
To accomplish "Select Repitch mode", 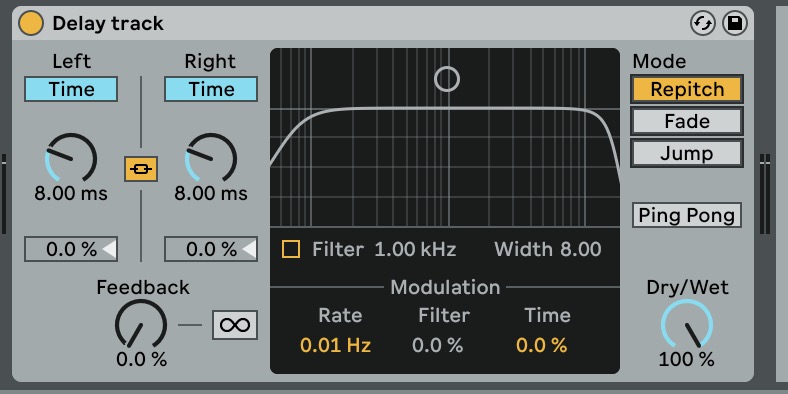I will click(687, 89).
